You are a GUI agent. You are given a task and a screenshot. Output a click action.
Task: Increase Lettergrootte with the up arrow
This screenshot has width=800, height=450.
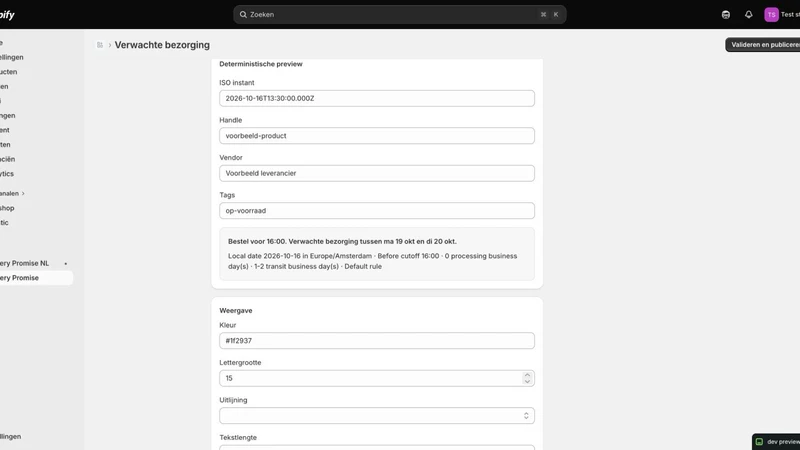tap(527, 375)
